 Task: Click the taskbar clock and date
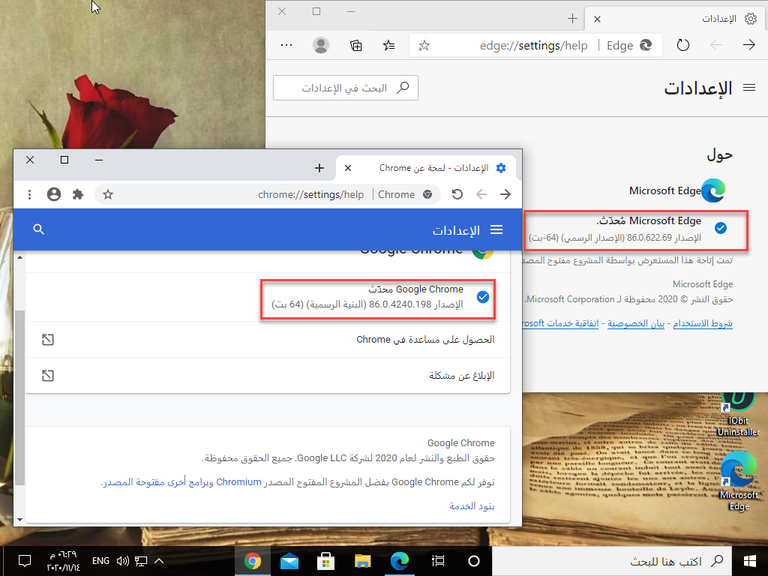(63, 561)
